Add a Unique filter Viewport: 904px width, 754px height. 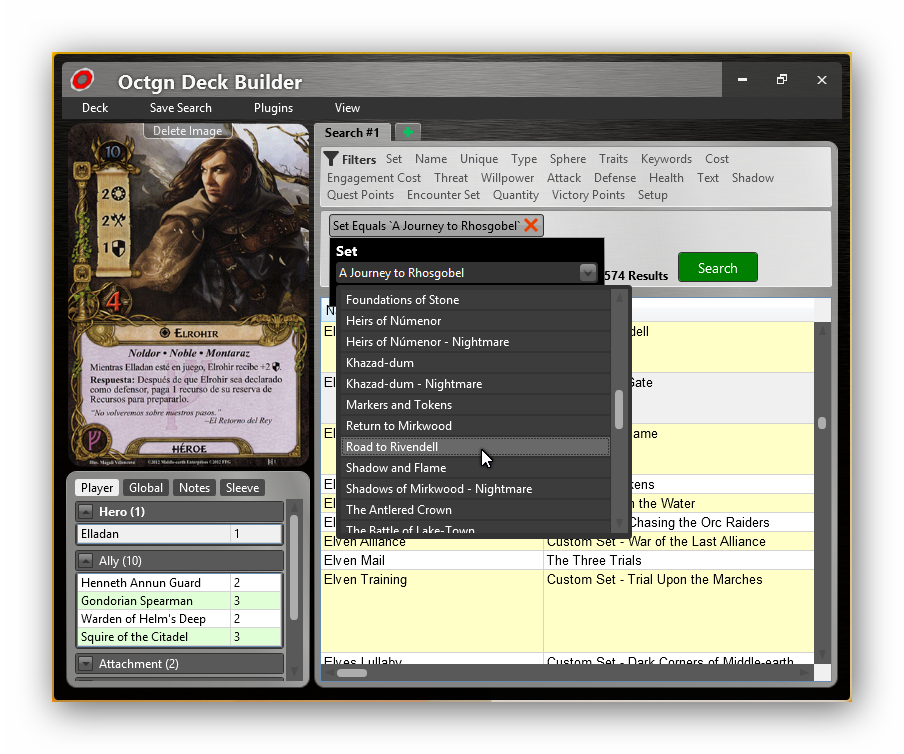click(x=479, y=159)
